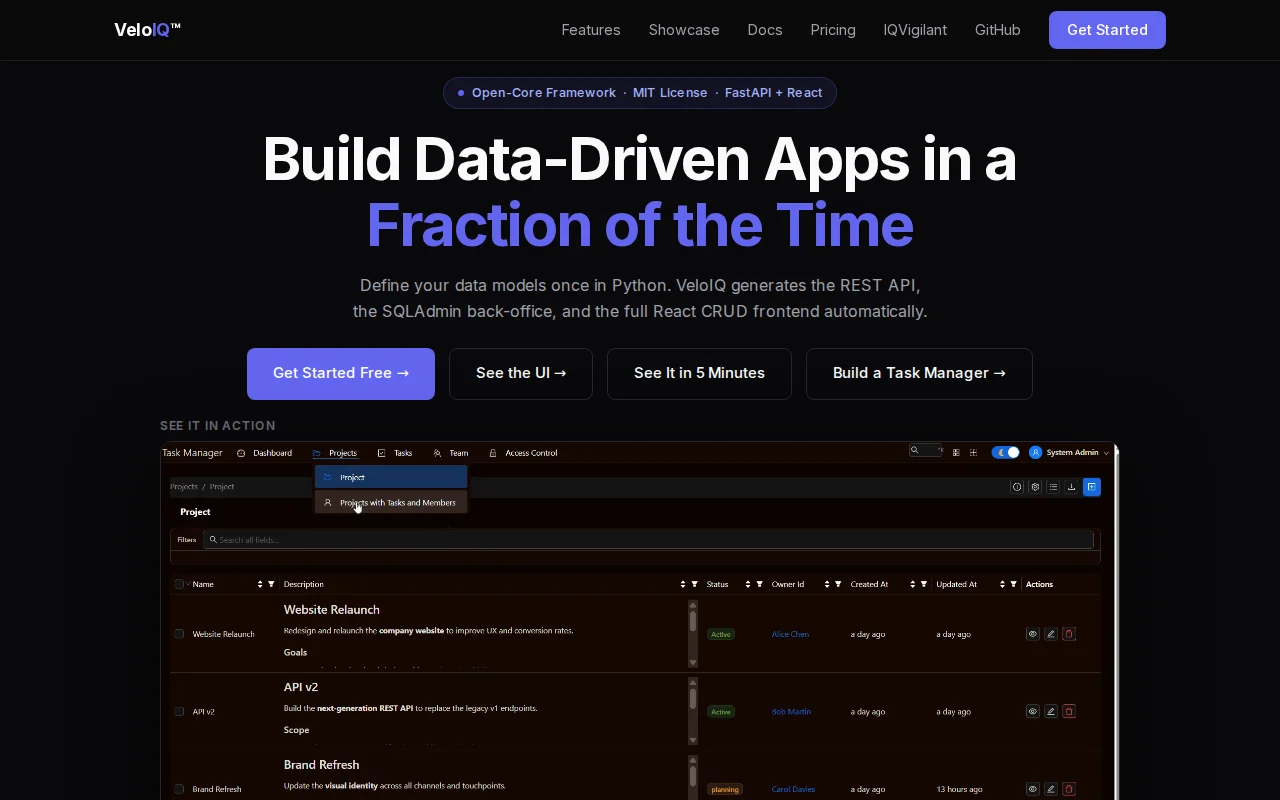Viewport: 1280px width, 800px height.
Task: Go to the Showcase page
Action: coord(684,30)
